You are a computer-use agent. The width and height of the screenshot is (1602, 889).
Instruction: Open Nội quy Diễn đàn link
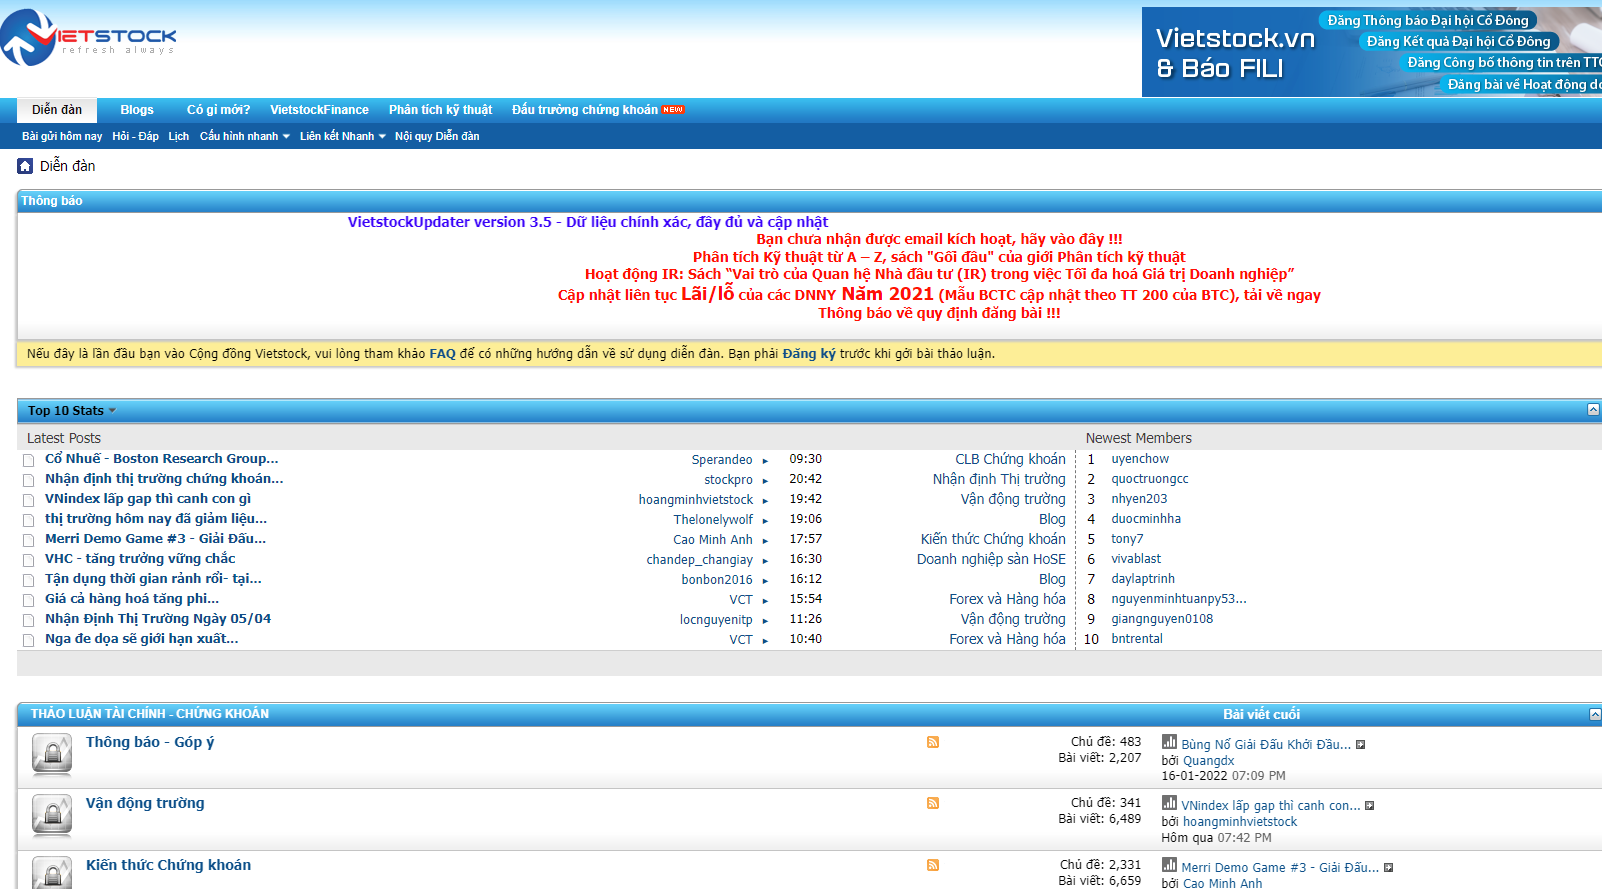pyautogui.click(x=437, y=136)
